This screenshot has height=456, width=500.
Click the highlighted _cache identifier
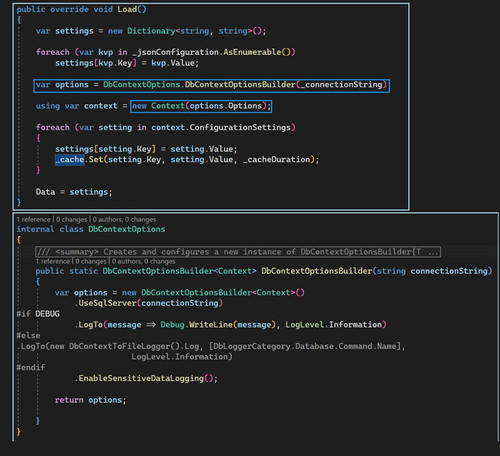pos(70,160)
